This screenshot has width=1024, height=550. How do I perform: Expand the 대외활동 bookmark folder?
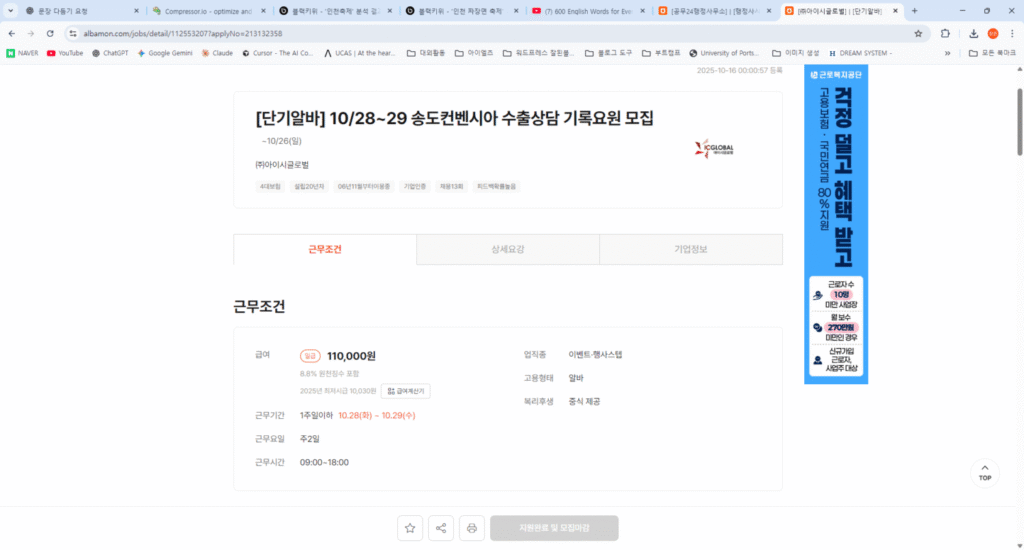click(426, 53)
